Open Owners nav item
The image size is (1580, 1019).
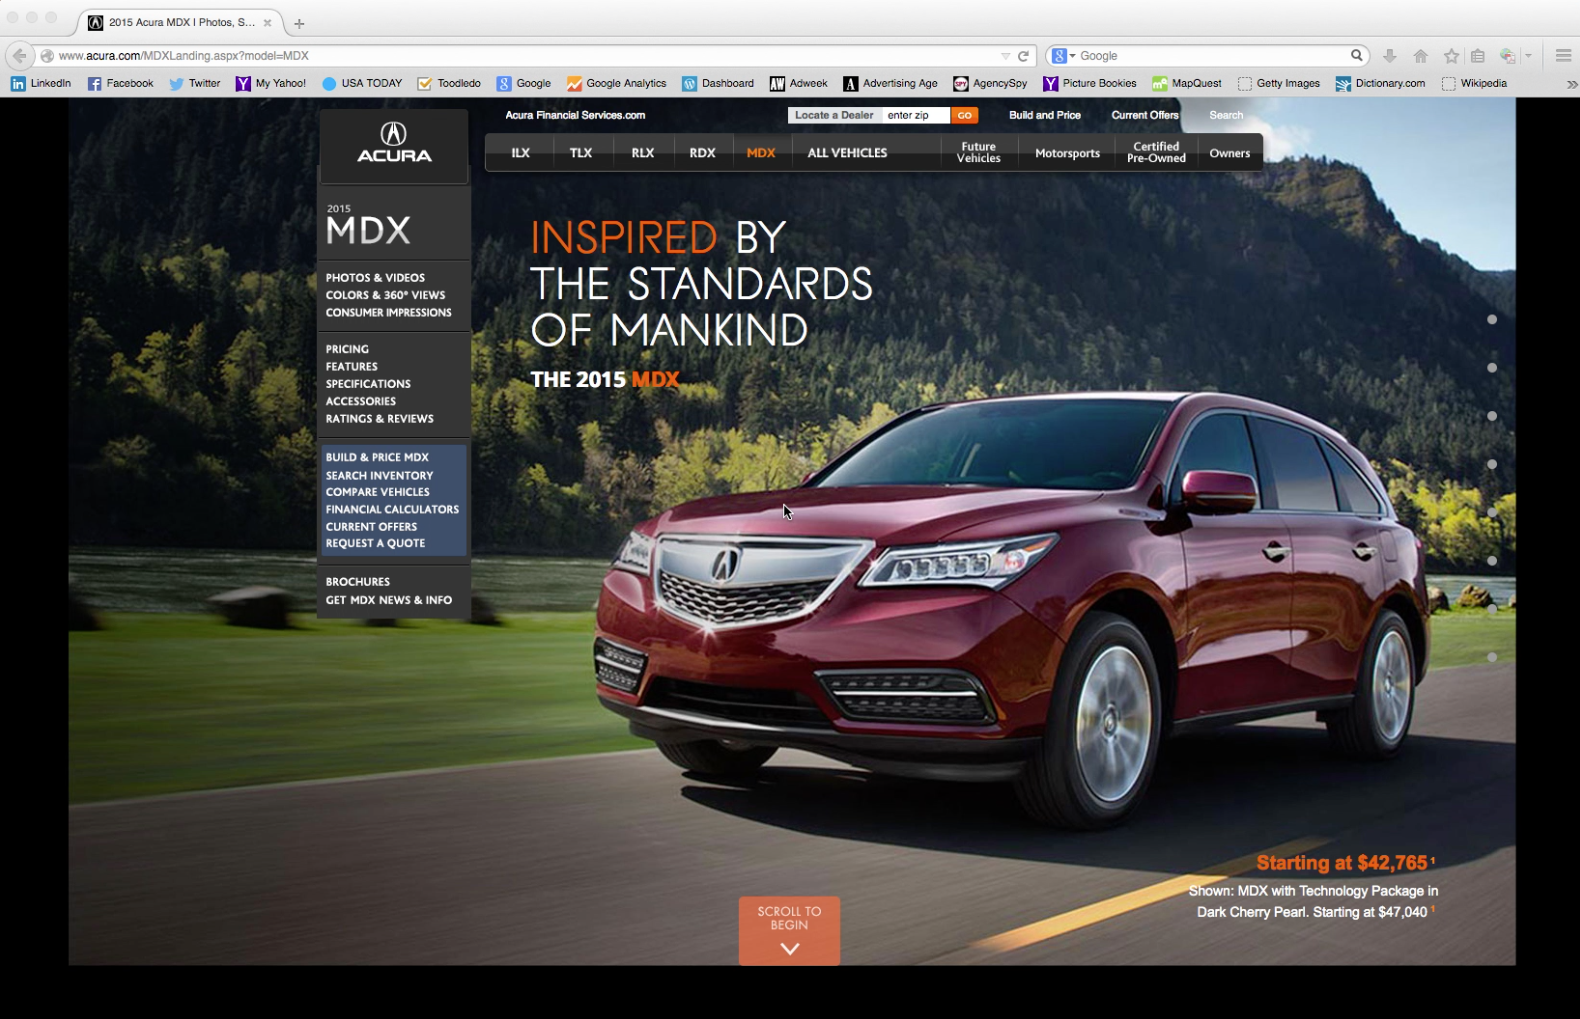[1229, 153]
